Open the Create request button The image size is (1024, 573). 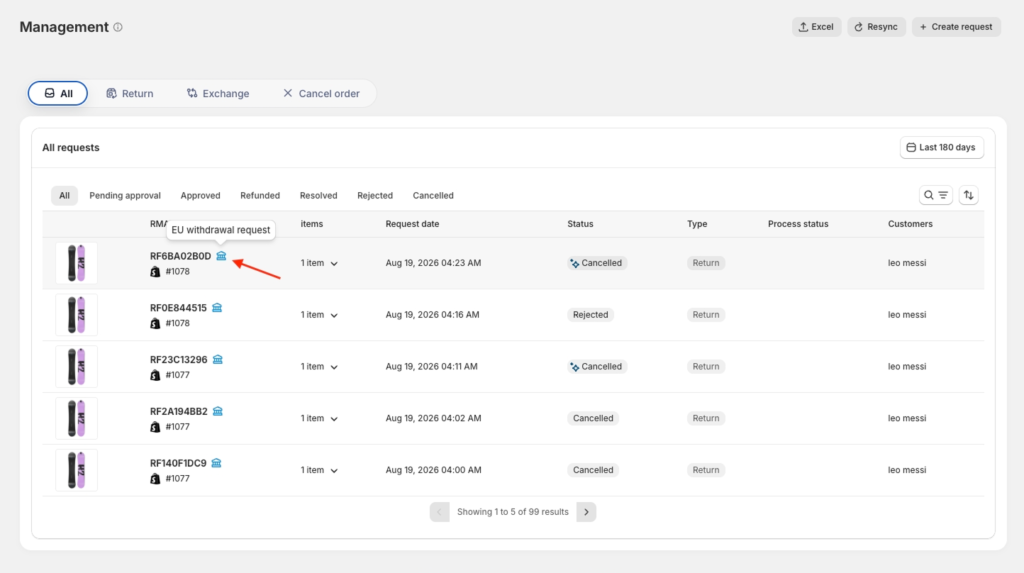956,27
